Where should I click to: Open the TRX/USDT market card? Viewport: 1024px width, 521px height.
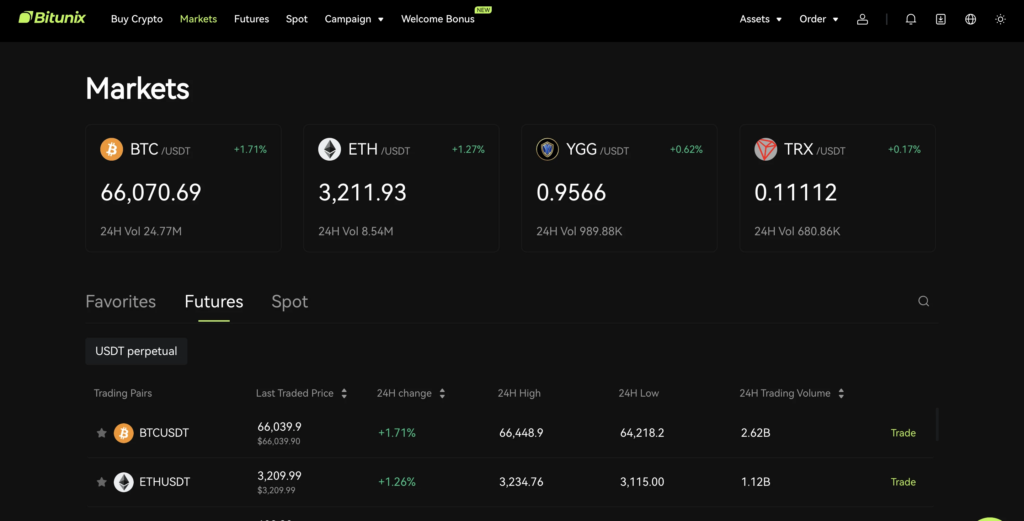tap(837, 188)
